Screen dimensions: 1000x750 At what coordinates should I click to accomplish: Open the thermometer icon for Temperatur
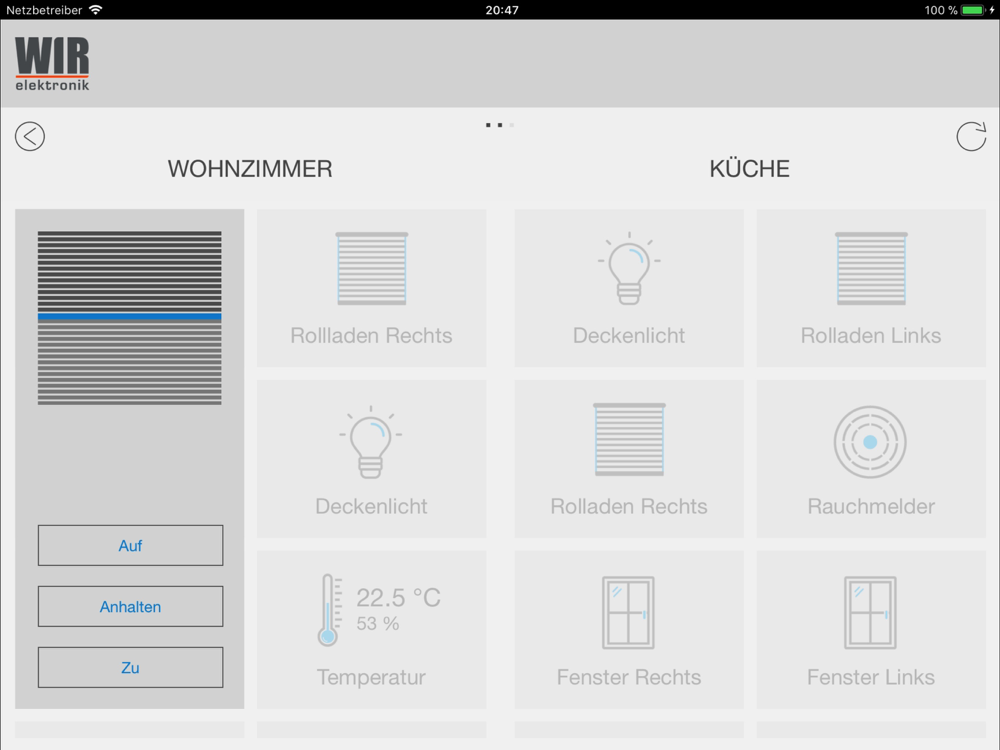pos(329,610)
